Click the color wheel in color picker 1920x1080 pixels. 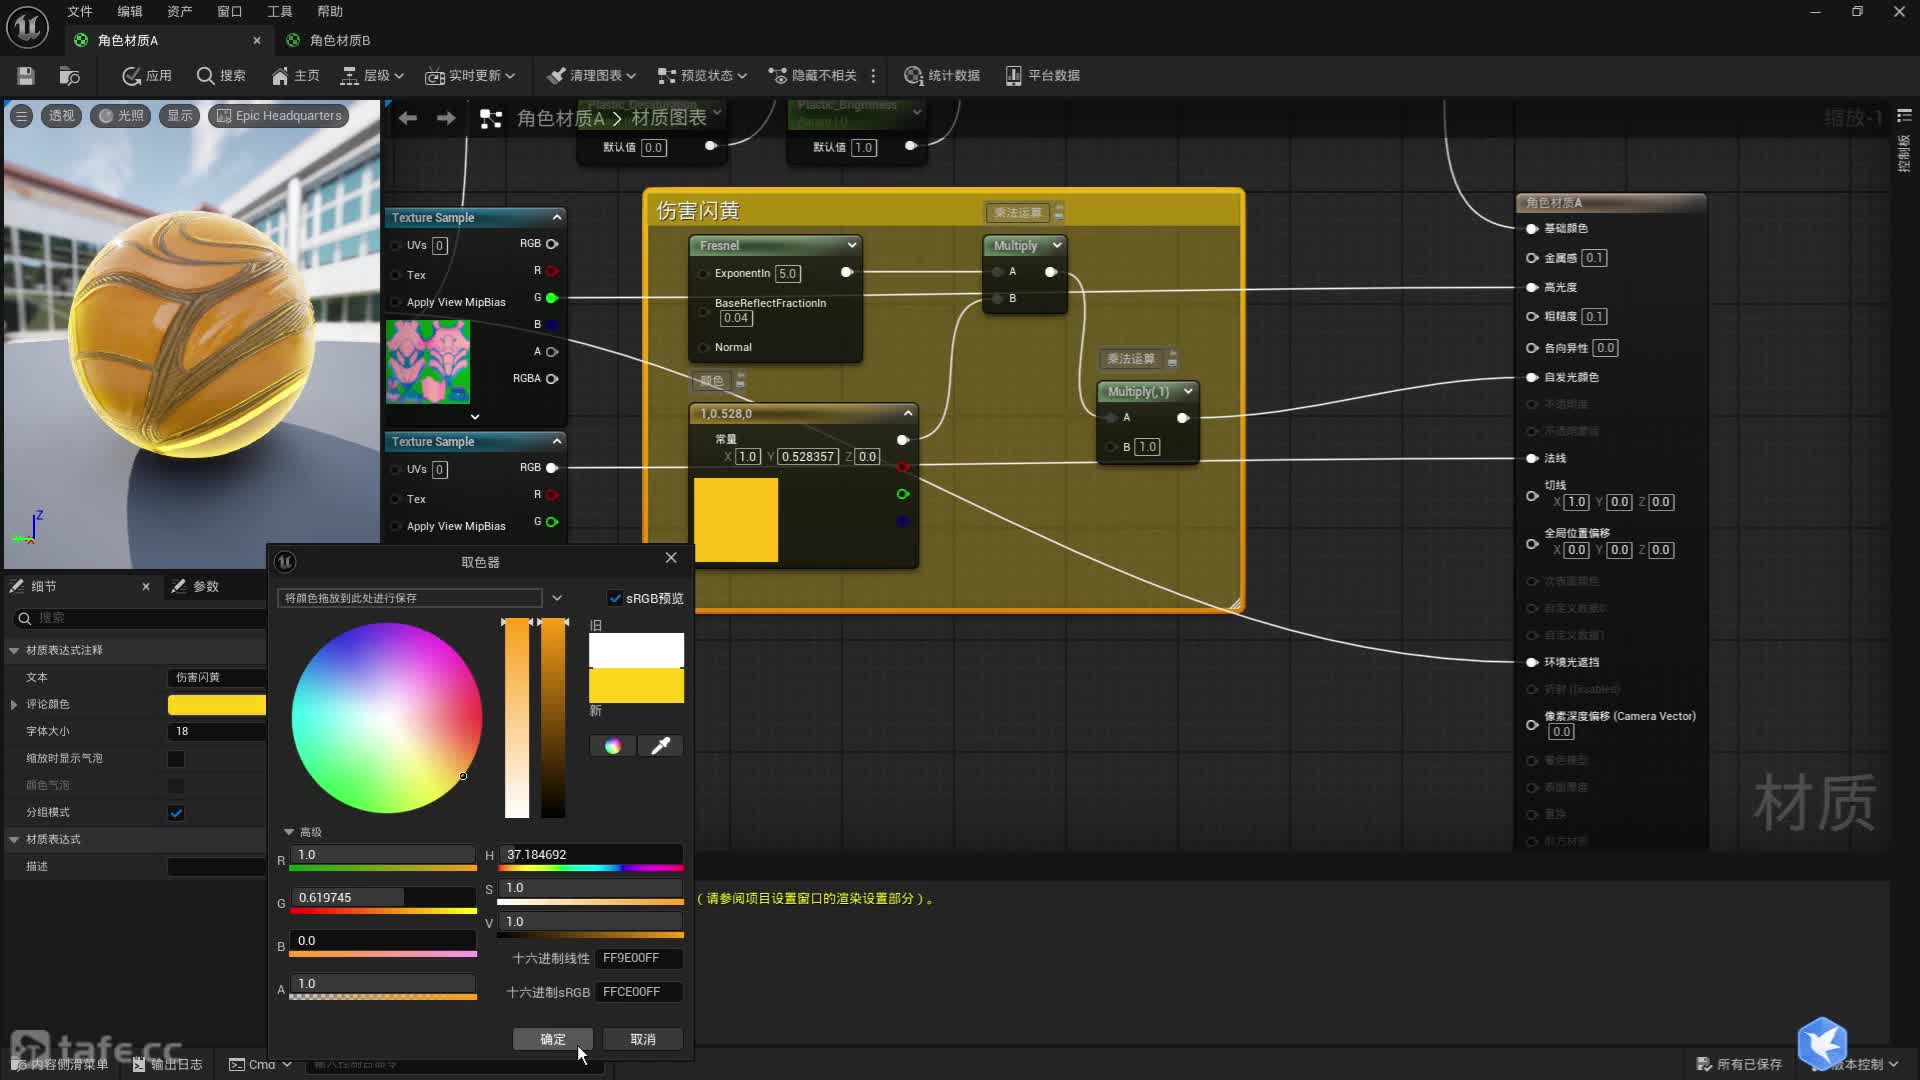pyautogui.click(x=386, y=717)
